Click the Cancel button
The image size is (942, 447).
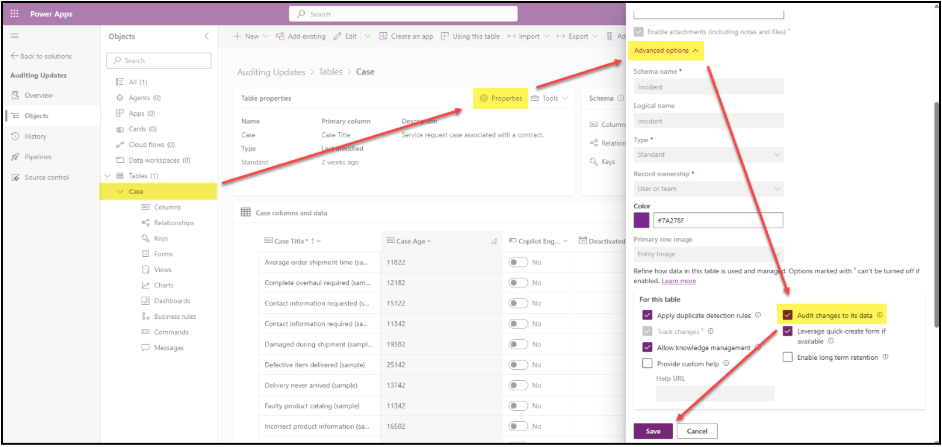point(696,431)
